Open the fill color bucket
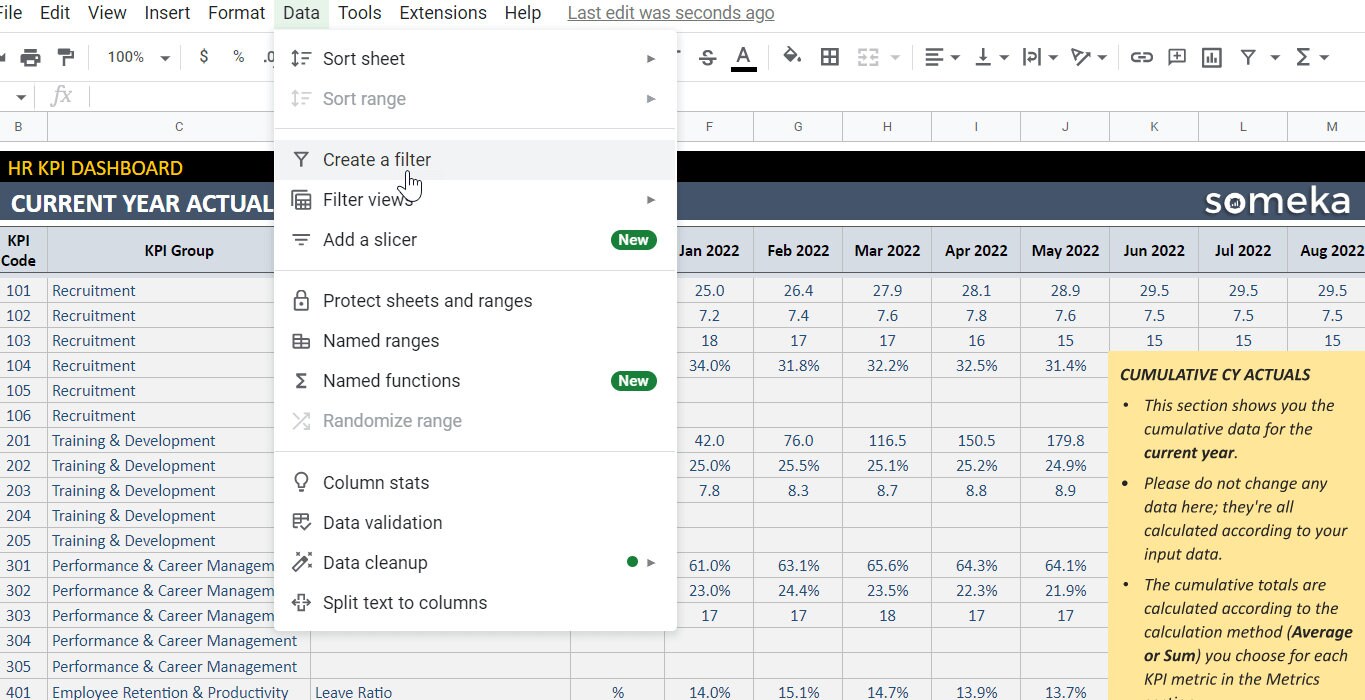The image size is (1365, 700). 792,57
